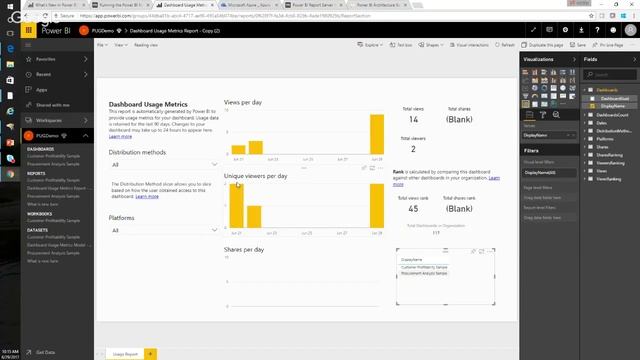Select Usage Report page tab
640x360 pixels.
(125, 354)
